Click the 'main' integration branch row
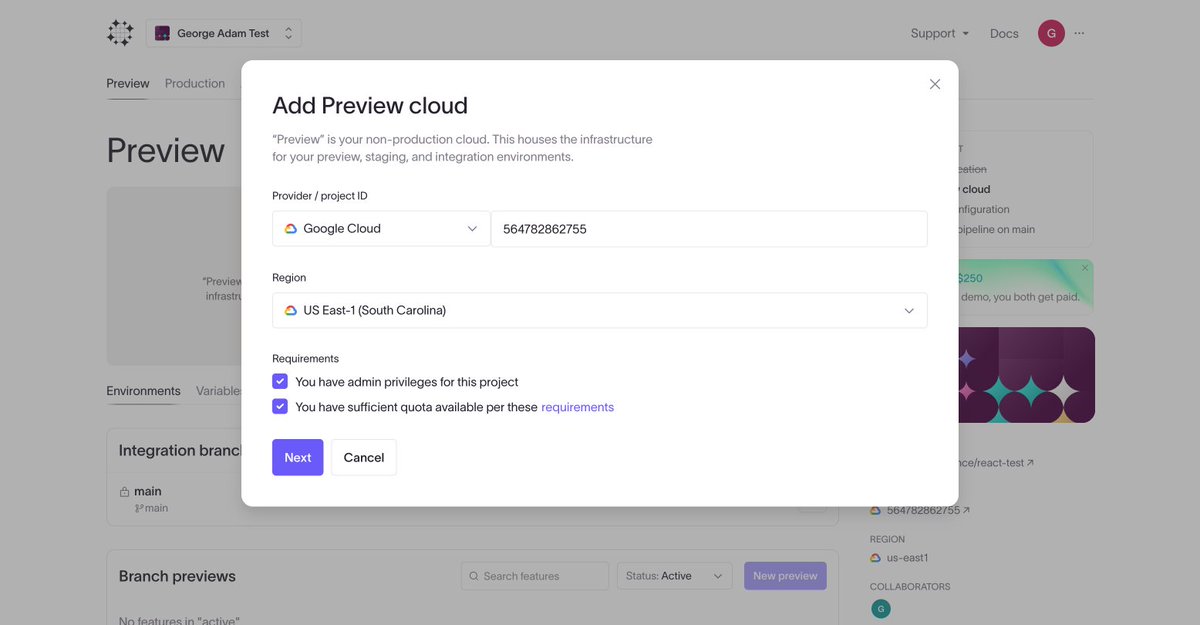1200x625 pixels. click(472, 499)
